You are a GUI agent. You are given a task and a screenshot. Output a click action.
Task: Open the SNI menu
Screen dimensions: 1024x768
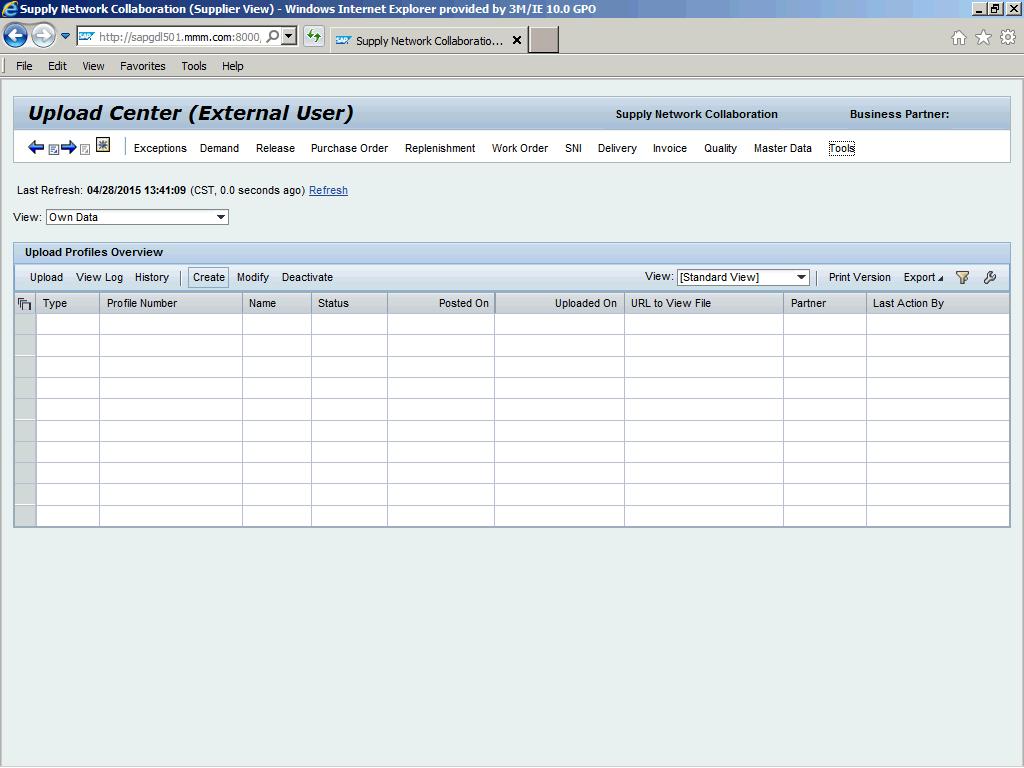coord(573,148)
